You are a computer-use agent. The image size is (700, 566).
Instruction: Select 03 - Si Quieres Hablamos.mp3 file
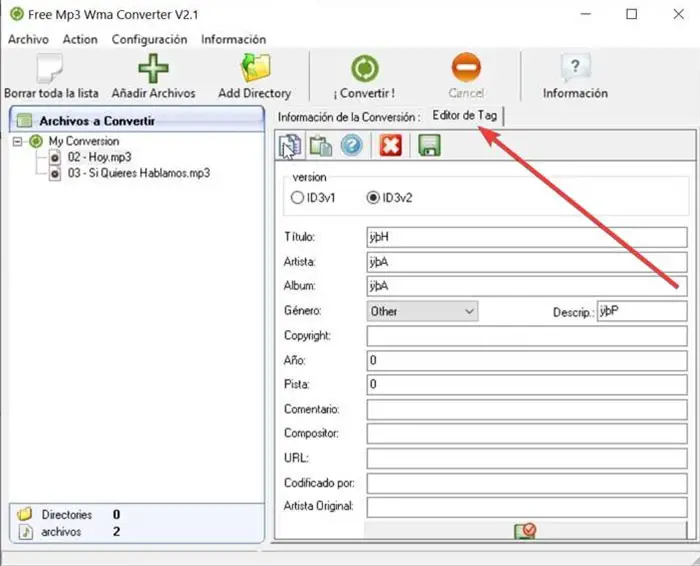pyautogui.click(x=139, y=173)
